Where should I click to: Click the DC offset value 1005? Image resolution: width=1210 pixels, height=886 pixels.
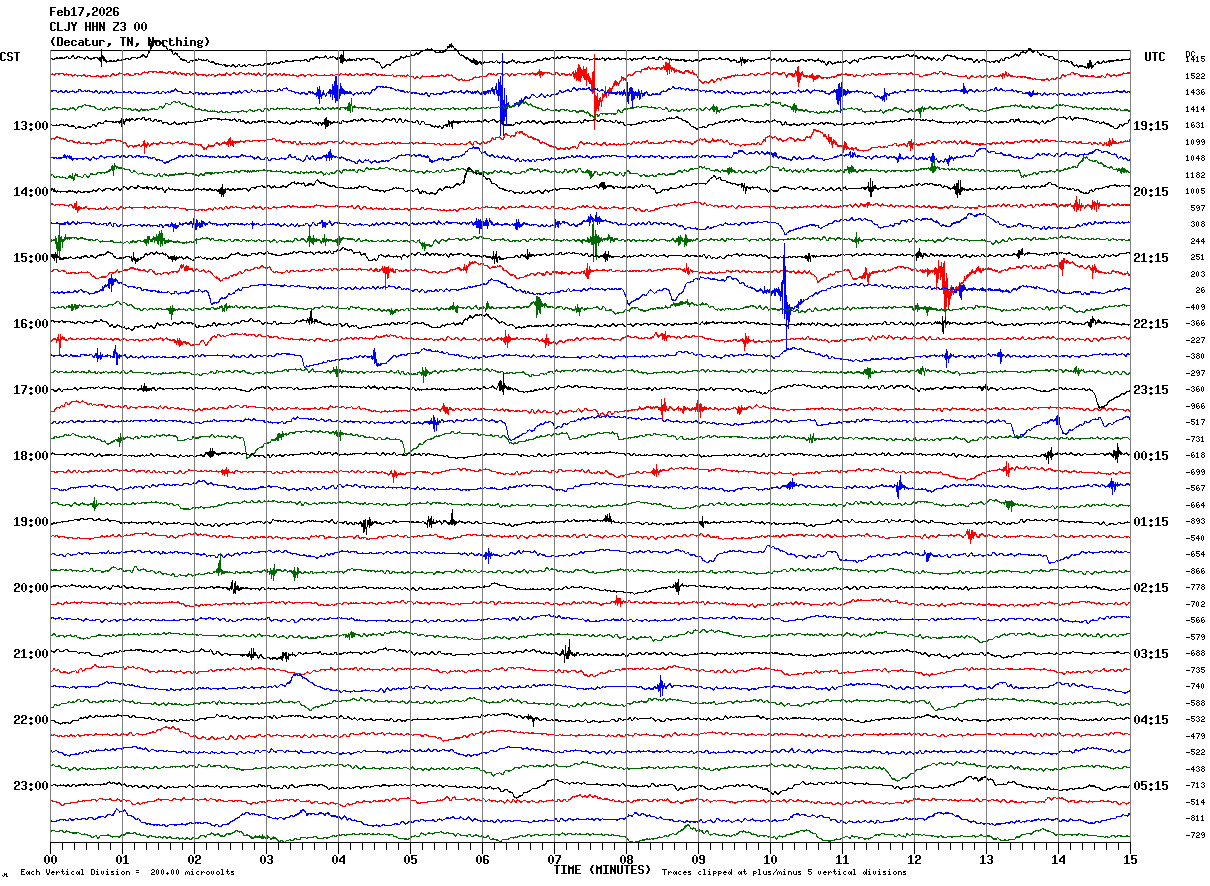pos(1195,191)
